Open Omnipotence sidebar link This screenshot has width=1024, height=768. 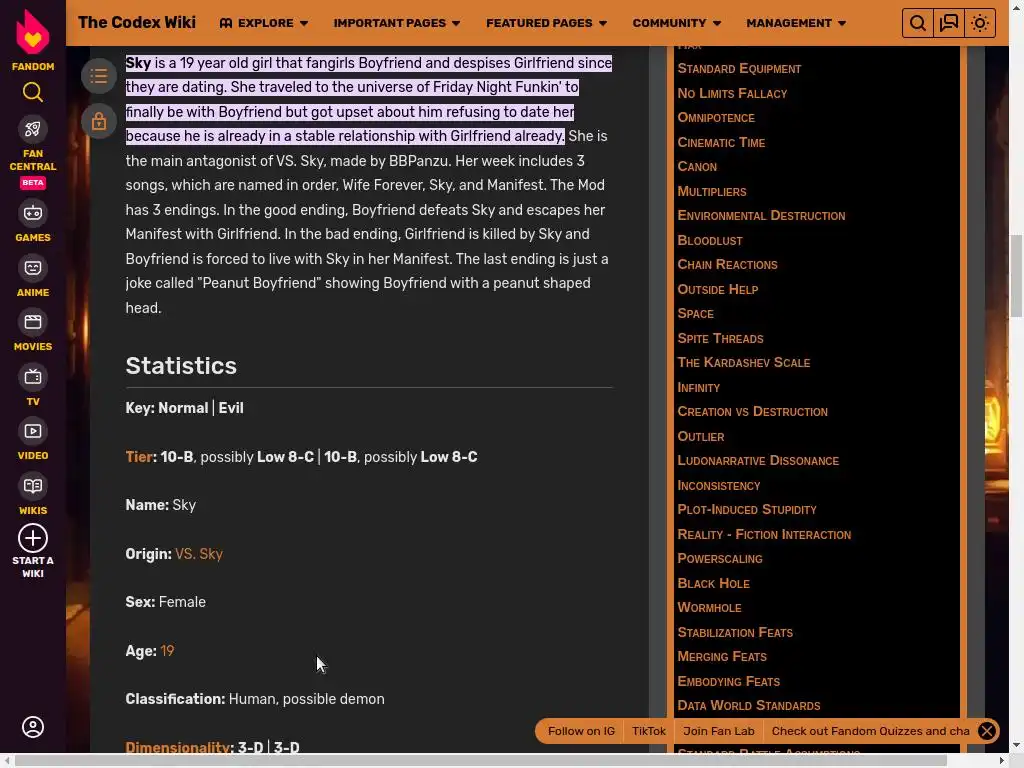tap(716, 118)
